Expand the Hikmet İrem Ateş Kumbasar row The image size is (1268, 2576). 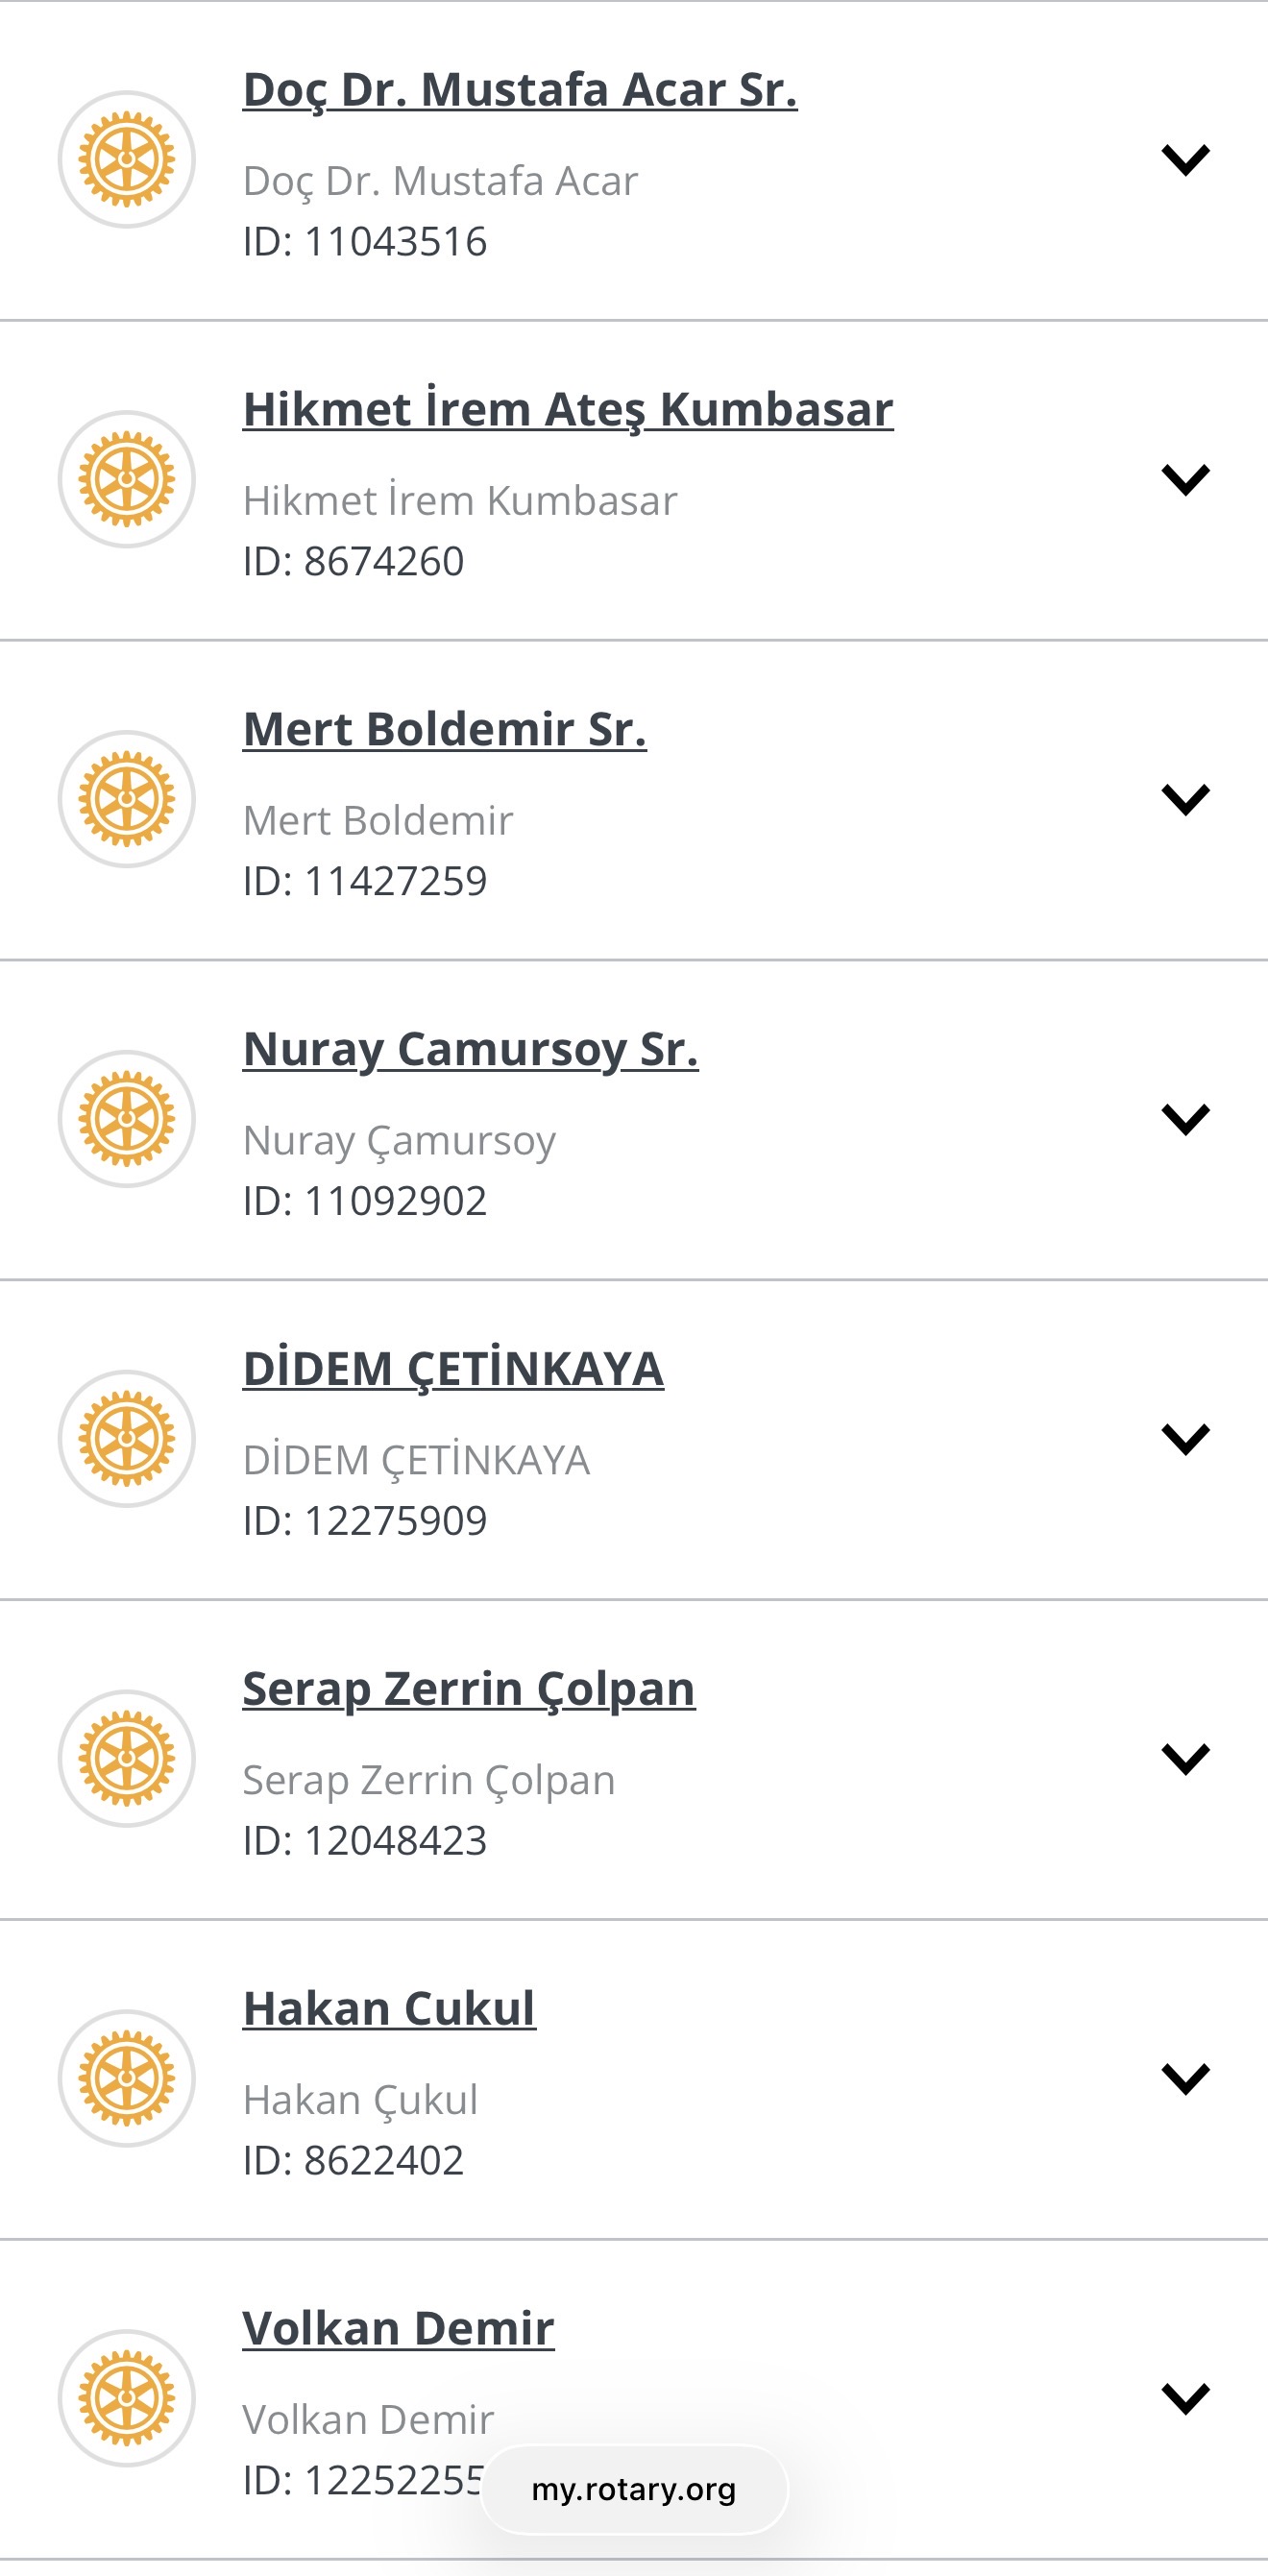[1185, 479]
